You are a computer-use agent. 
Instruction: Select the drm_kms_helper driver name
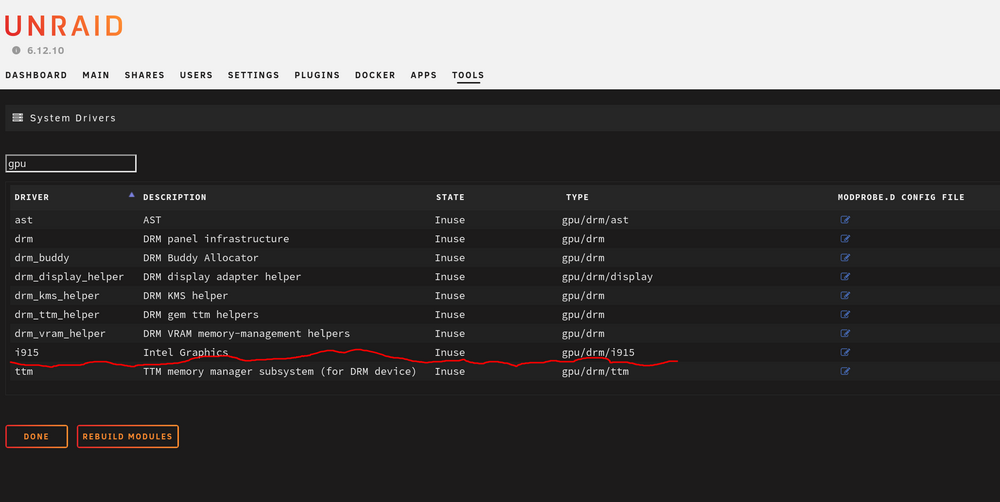57,295
